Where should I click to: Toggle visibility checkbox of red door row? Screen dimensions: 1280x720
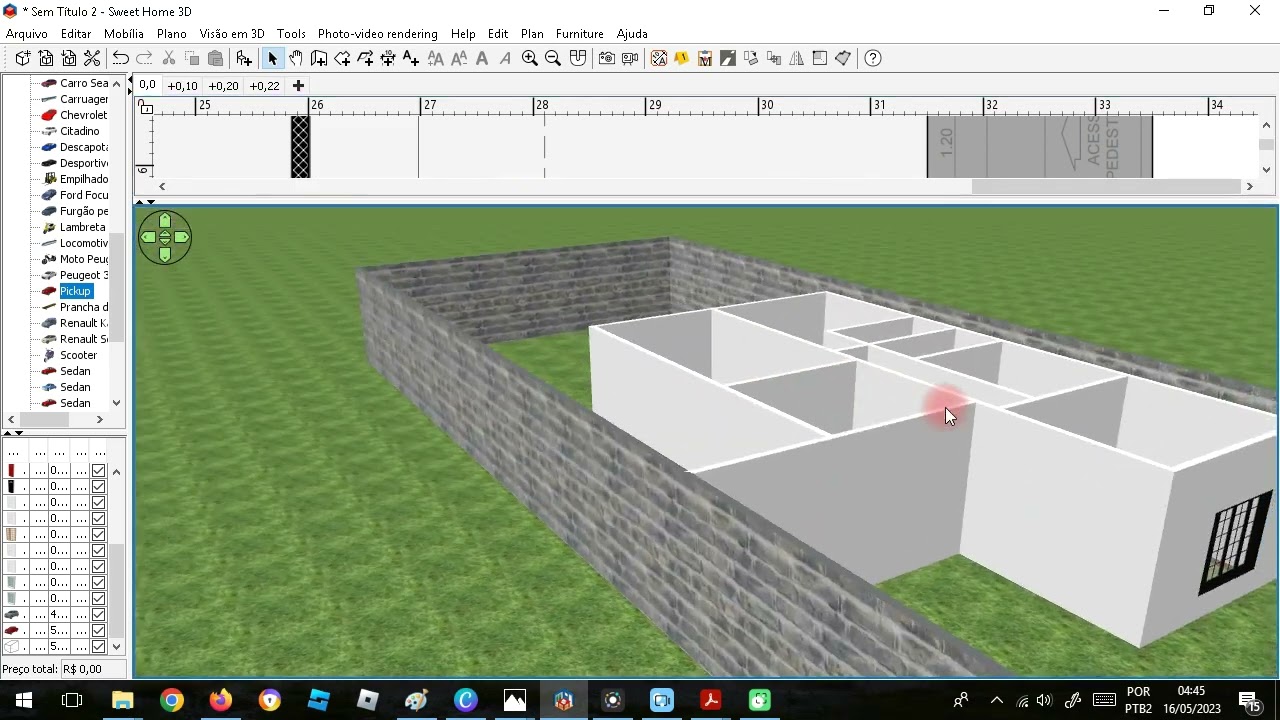pos(99,471)
